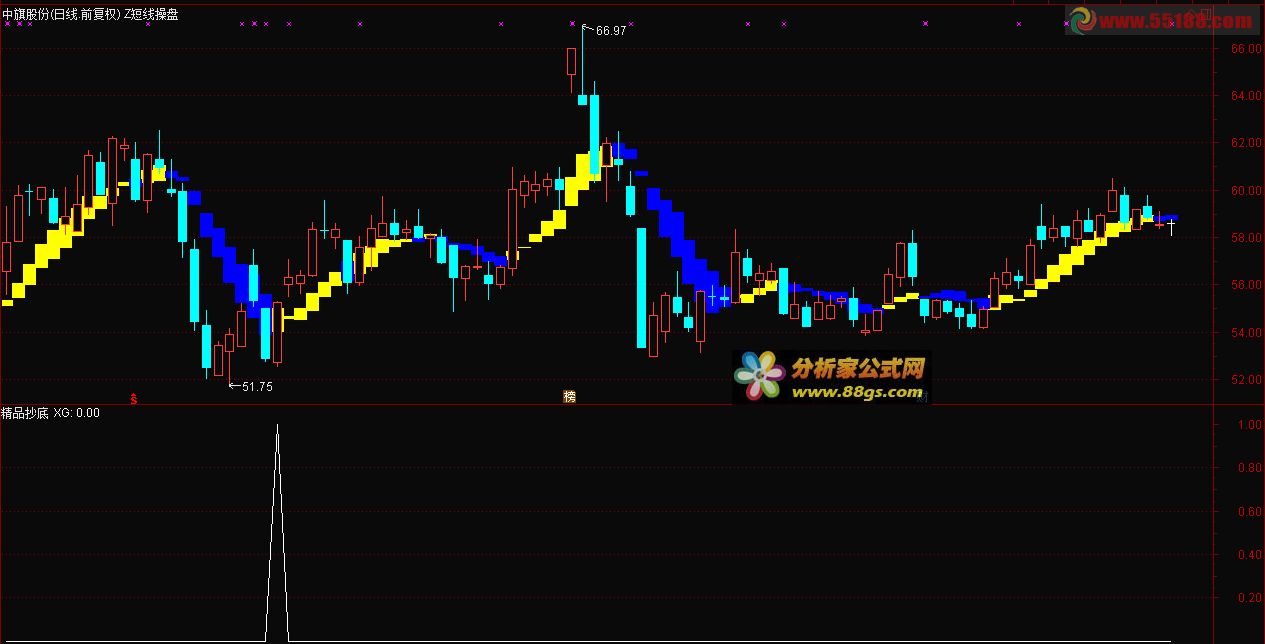Click the 56.00 price axis label
This screenshot has height=644, width=1265.
1245,285
